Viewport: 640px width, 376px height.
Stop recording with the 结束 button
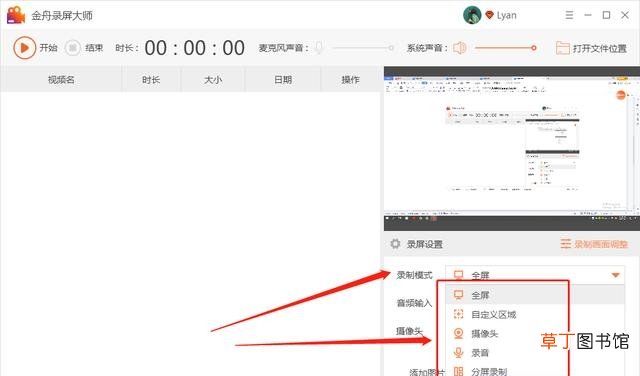point(73,48)
